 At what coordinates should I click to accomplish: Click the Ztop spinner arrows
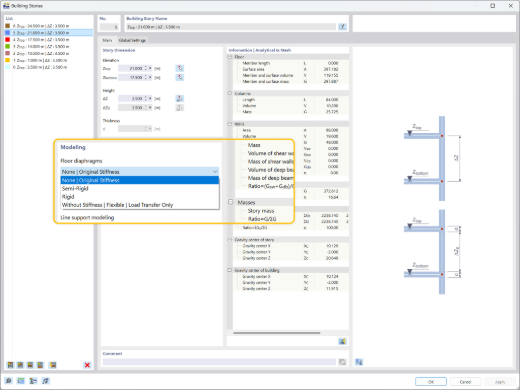click(x=146, y=68)
